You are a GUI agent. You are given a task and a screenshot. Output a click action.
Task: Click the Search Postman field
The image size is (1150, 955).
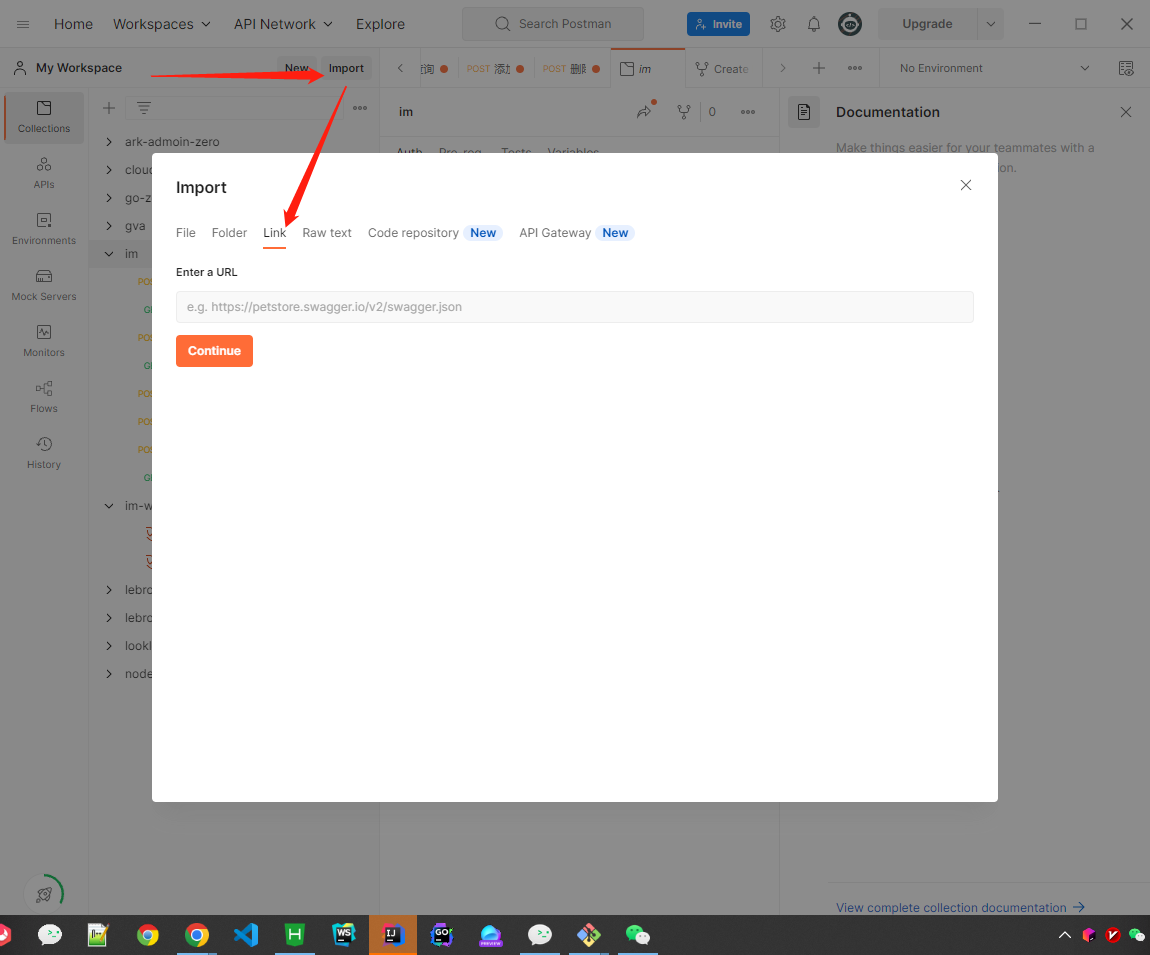pos(553,24)
